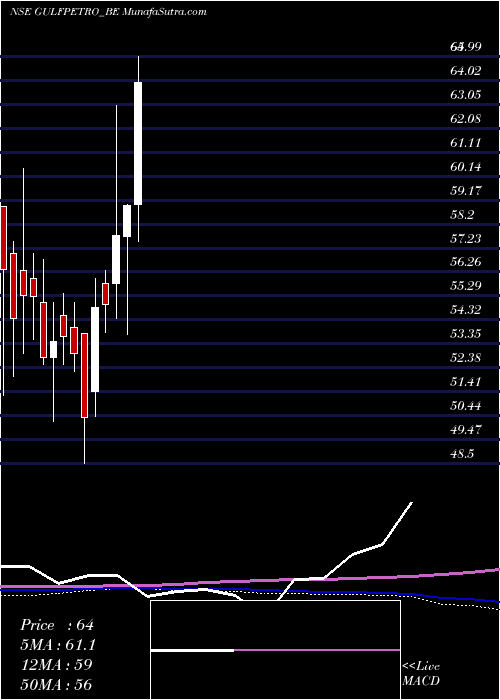Click the 53.35 price axis label
The width and height of the screenshot is (500, 700).
click(466, 333)
